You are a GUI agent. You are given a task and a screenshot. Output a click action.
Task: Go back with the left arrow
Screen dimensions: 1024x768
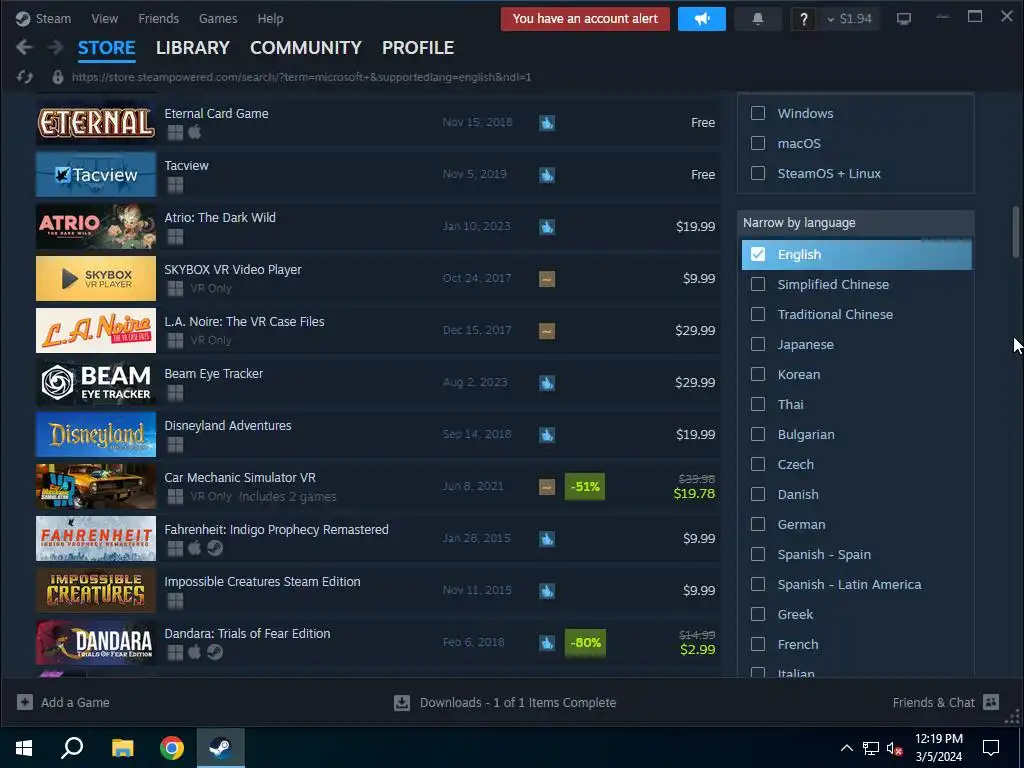coord(24,47)
